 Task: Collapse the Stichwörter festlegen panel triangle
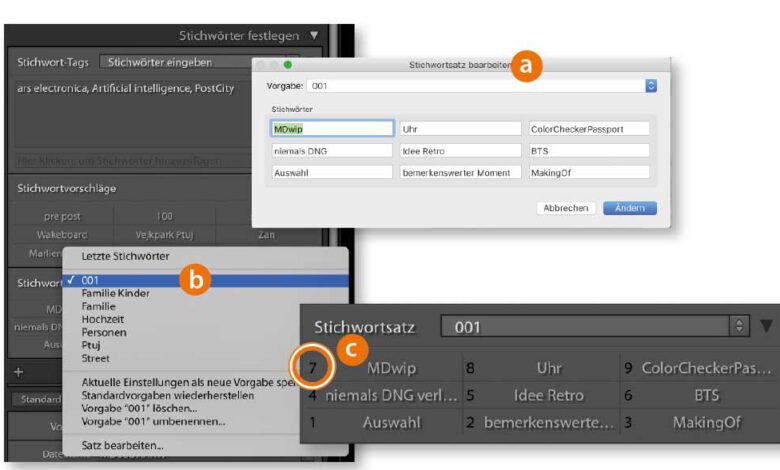314,35
